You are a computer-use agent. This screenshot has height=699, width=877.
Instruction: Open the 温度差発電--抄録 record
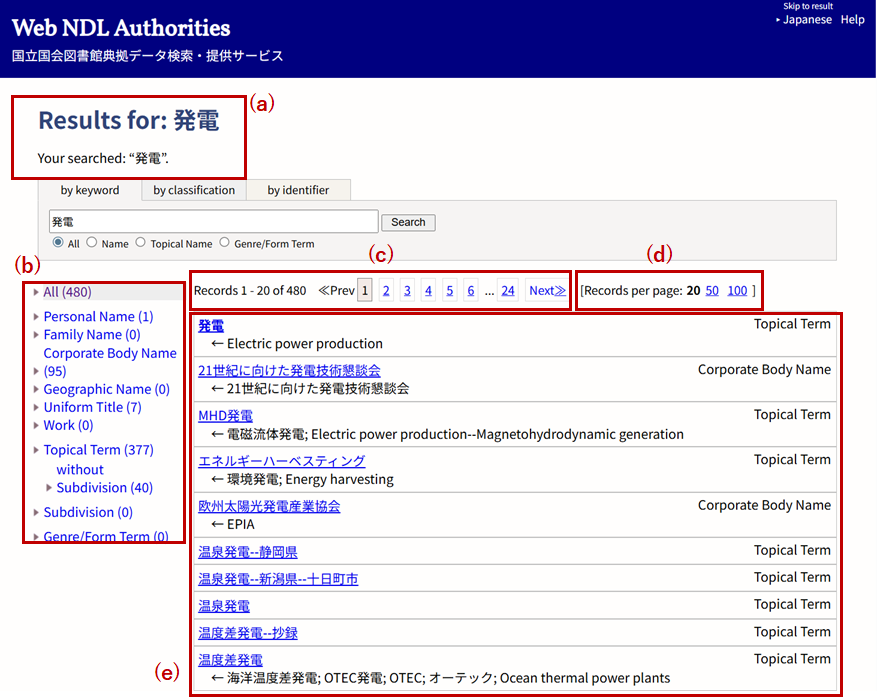click(248, 634)
